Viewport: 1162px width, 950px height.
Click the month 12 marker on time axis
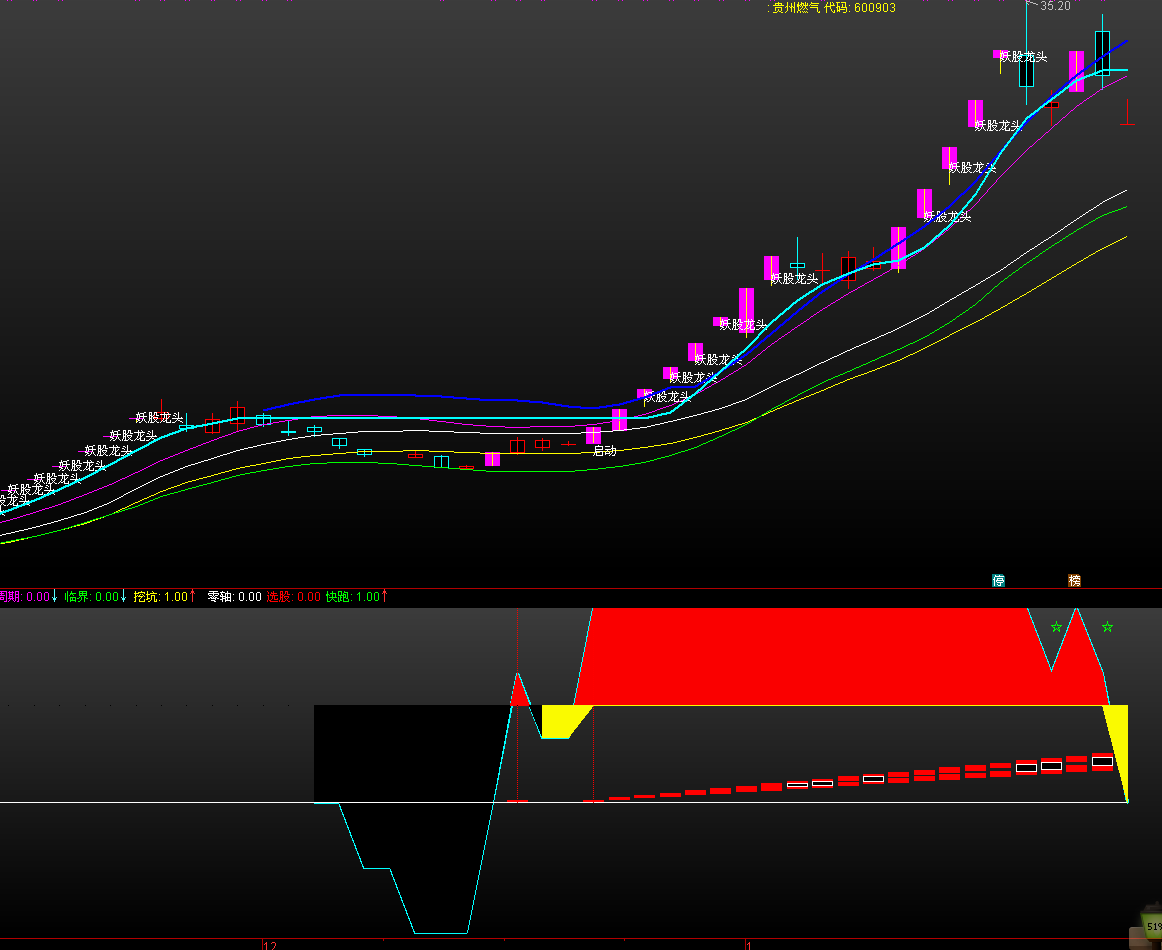pyautogui.click(x=269, y=944)
